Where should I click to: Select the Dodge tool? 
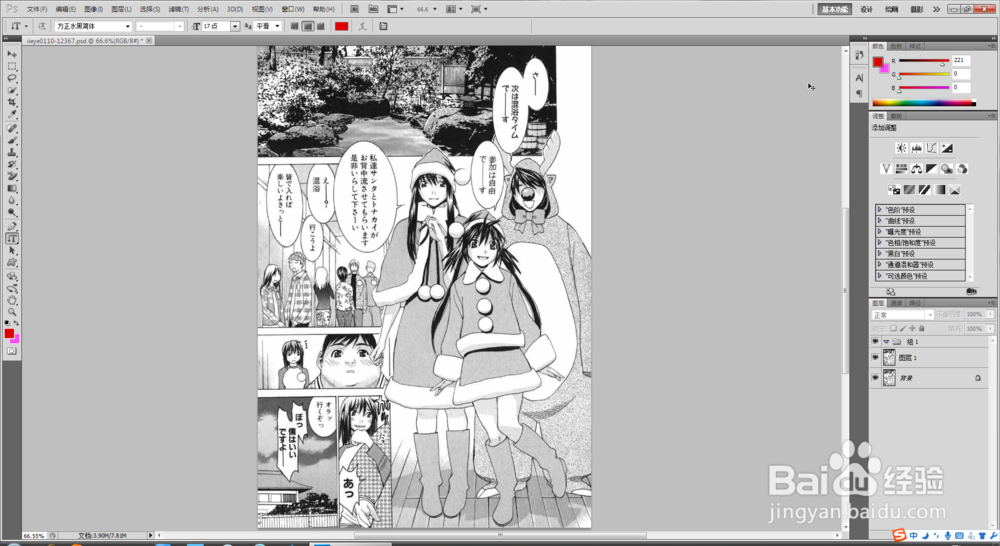point(11,213)
